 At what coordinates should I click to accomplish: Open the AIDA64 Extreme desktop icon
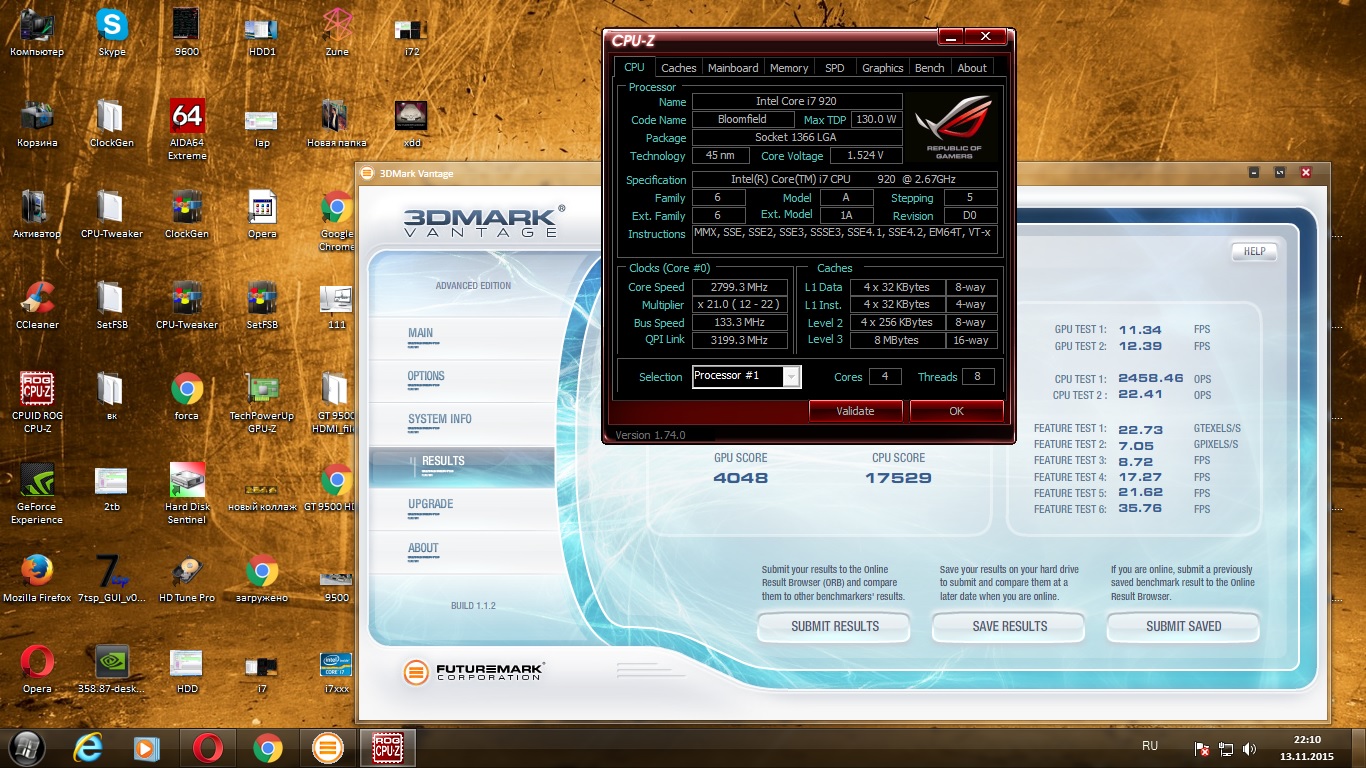pos(187,118)
